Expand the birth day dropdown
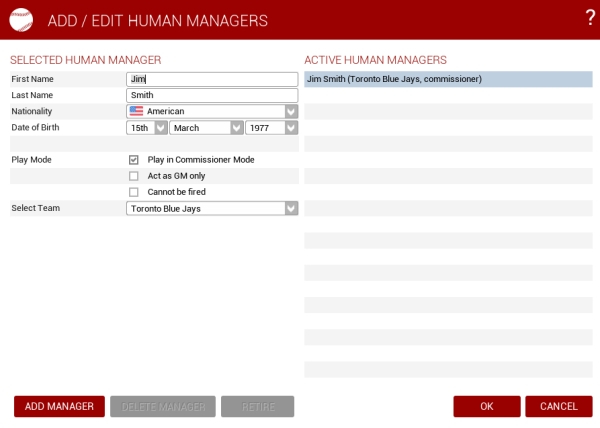600x428 pixels. point(160,127)
